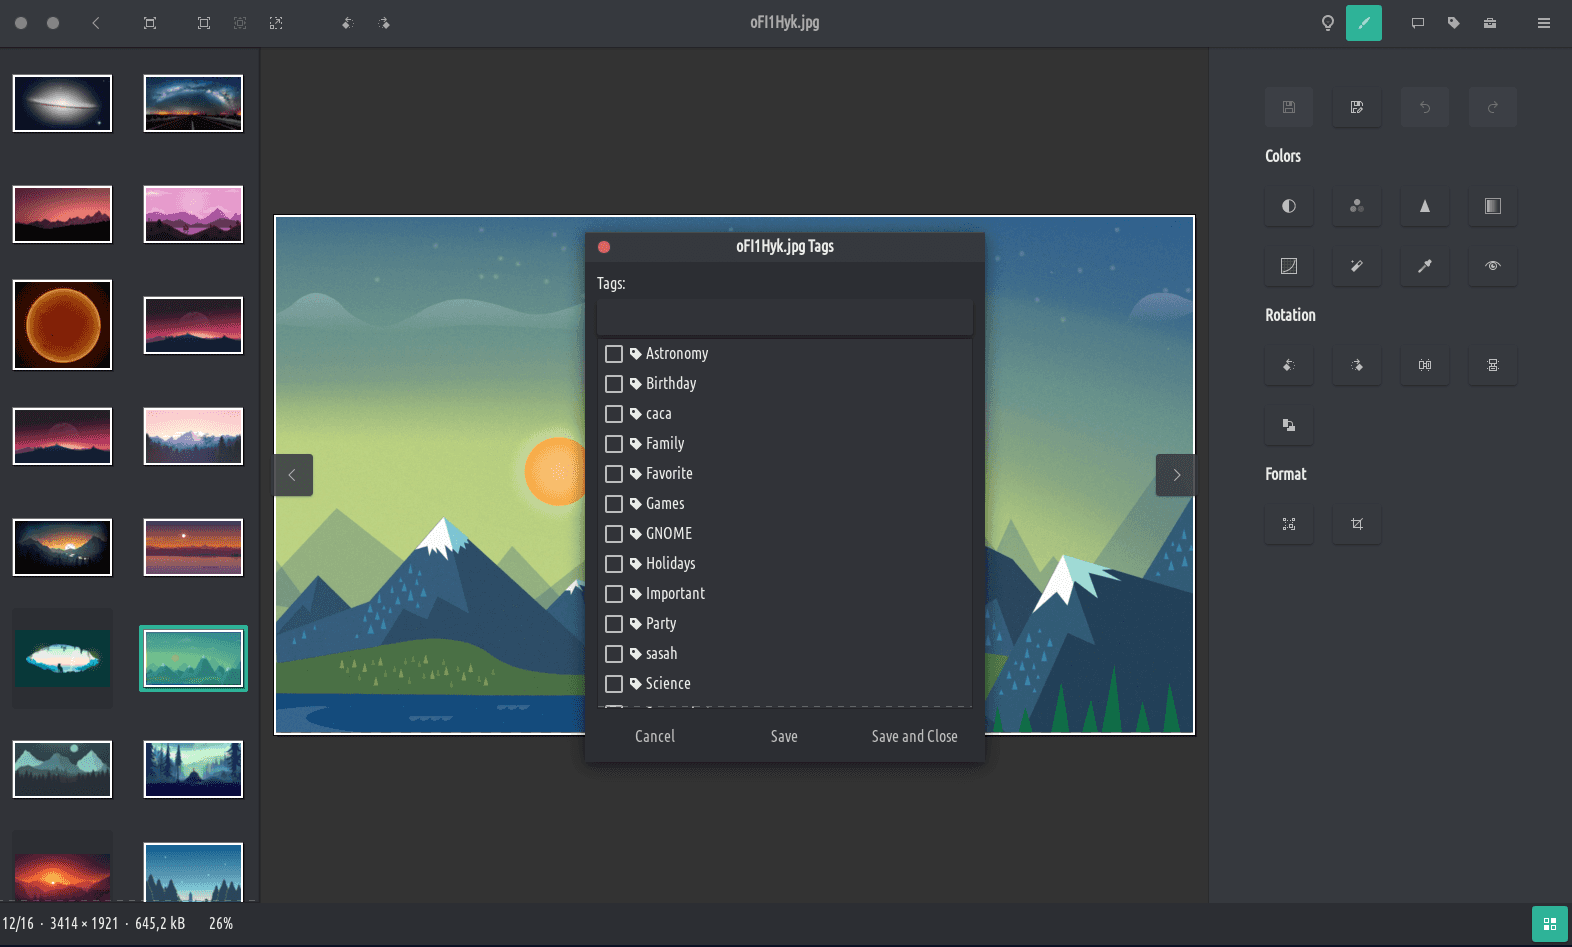1572x947 pixels.
Task: Click the Tags text input field
Action: (784, 317)
